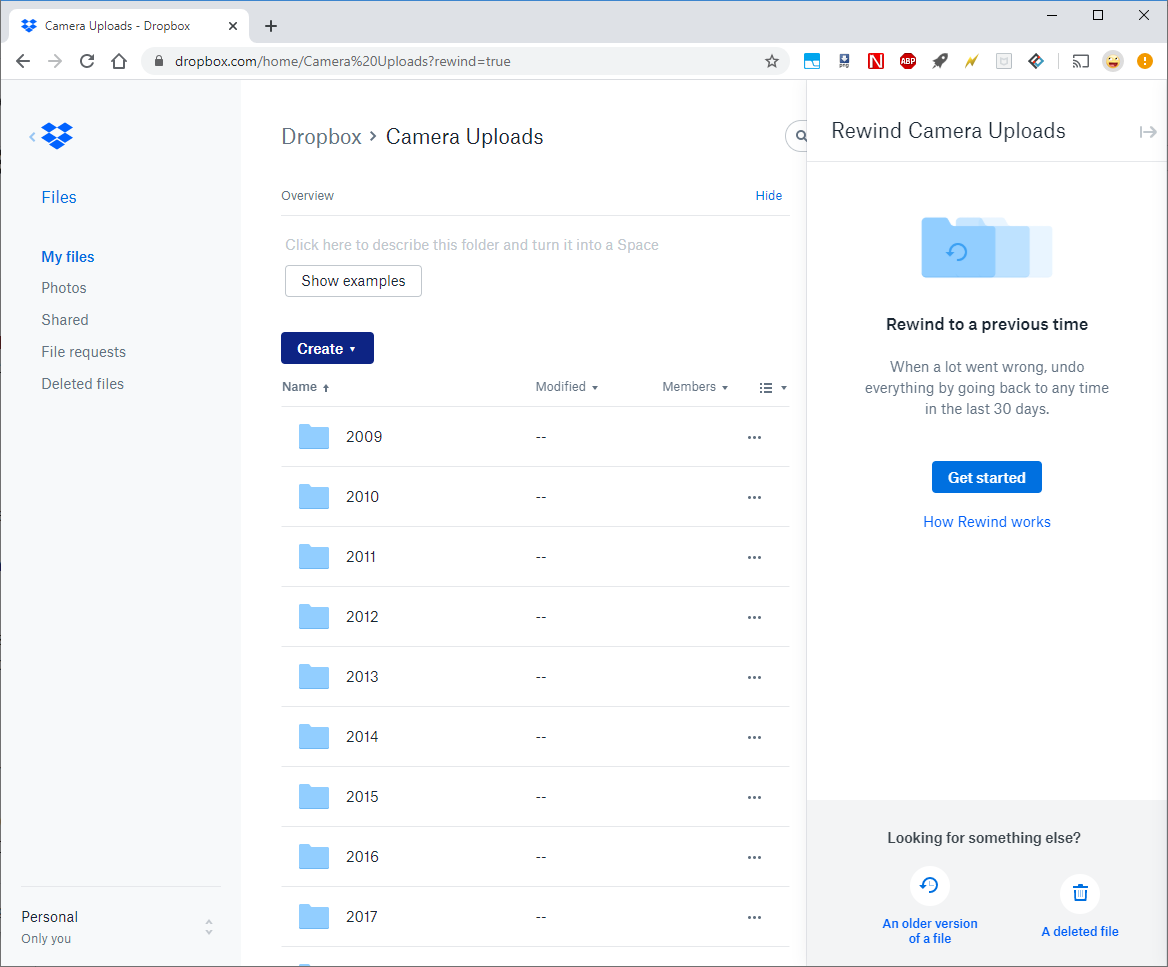Viewport: 1168px width, 967px height.
Task: Click the Dropbox logo in sidebar
Action: click(57, 136)
